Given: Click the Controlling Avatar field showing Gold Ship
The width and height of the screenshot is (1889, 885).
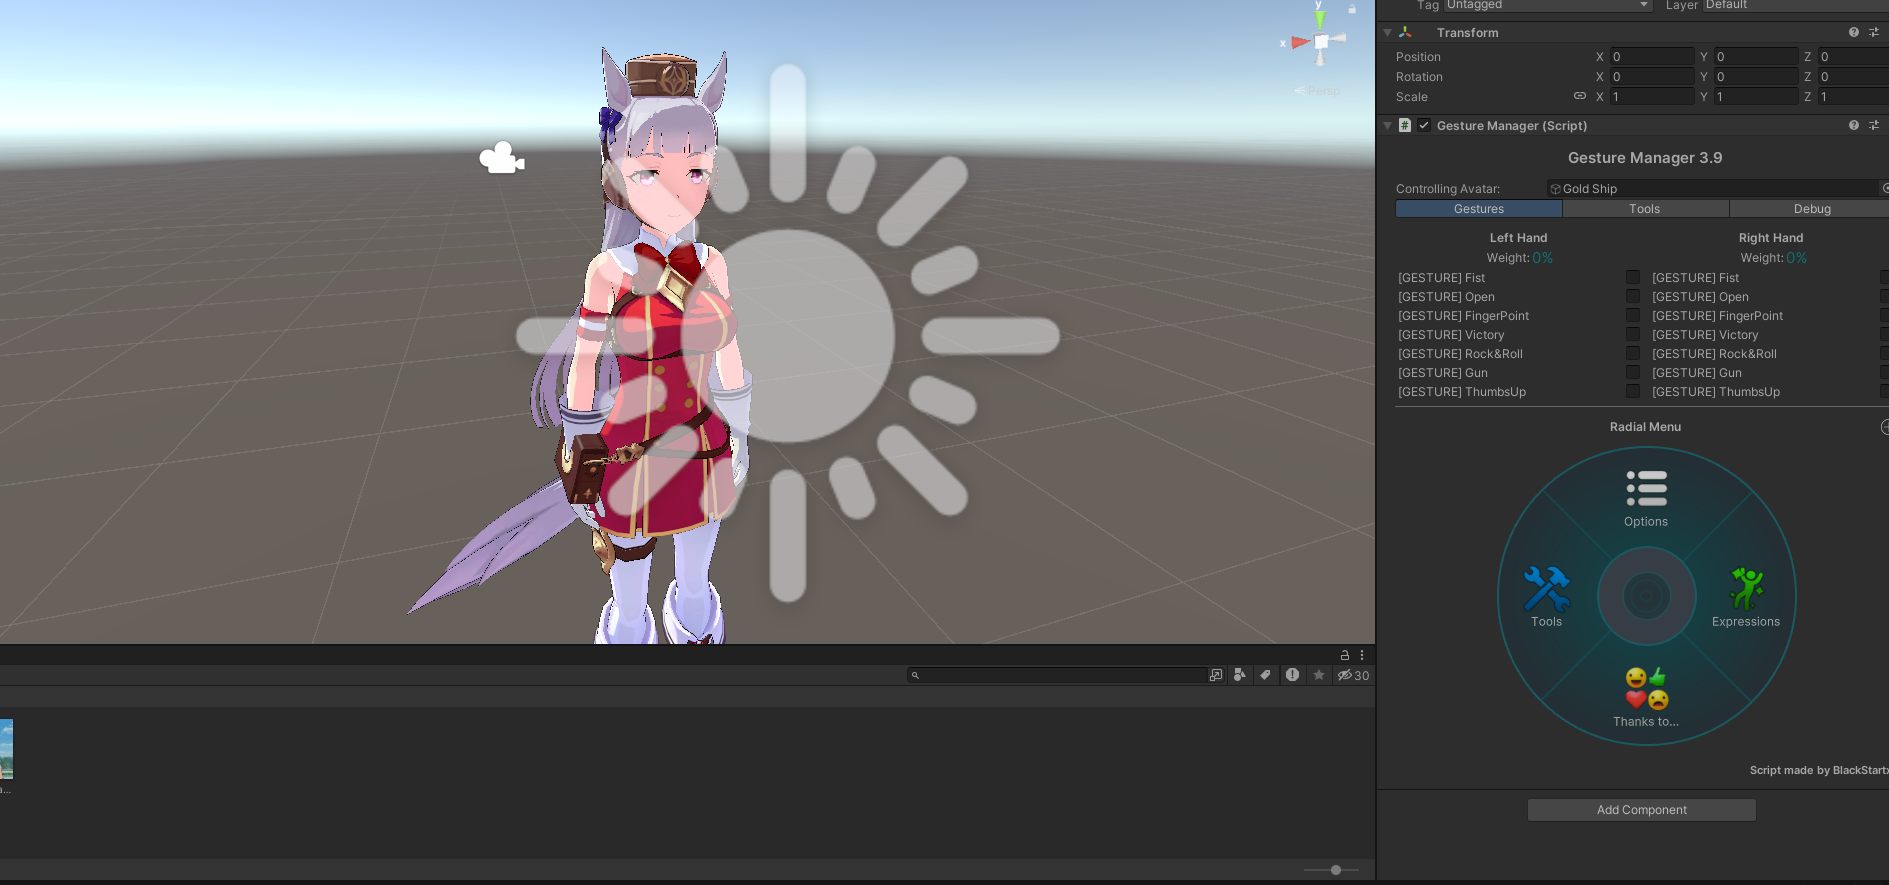Looking at the screenshot, I should (1713, 189).
